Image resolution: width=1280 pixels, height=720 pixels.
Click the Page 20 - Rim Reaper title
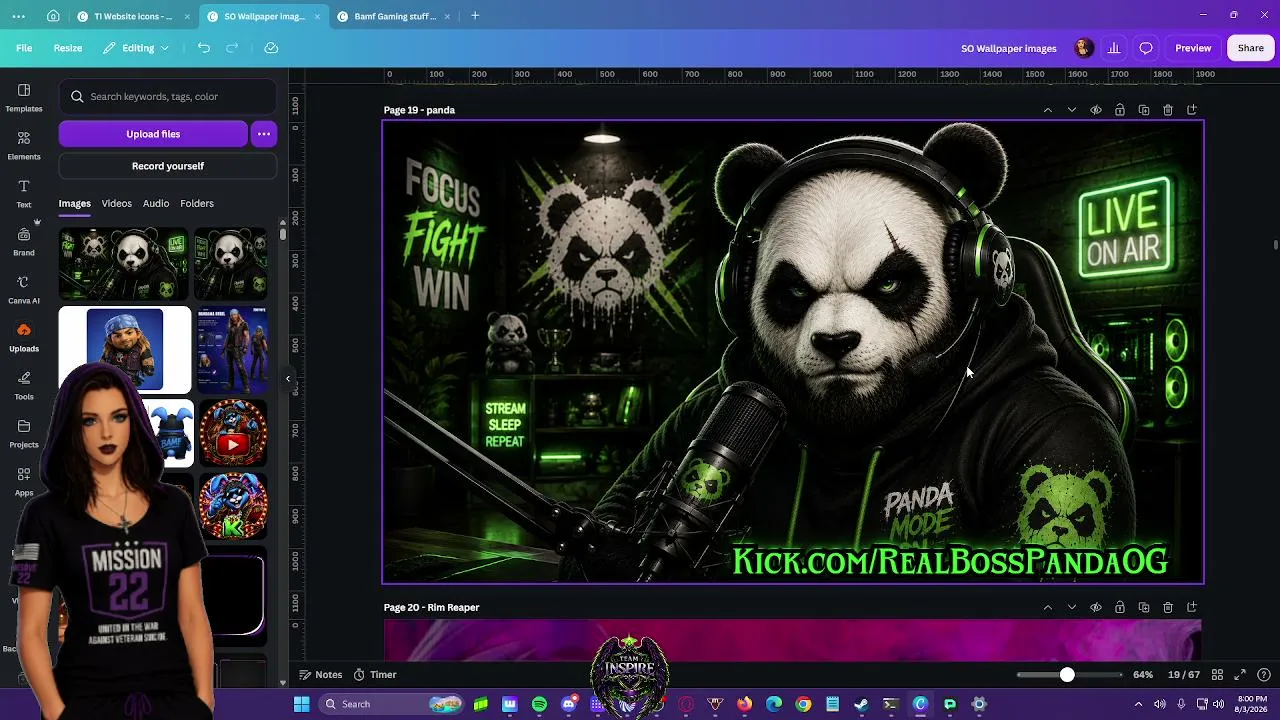[431, 607]
